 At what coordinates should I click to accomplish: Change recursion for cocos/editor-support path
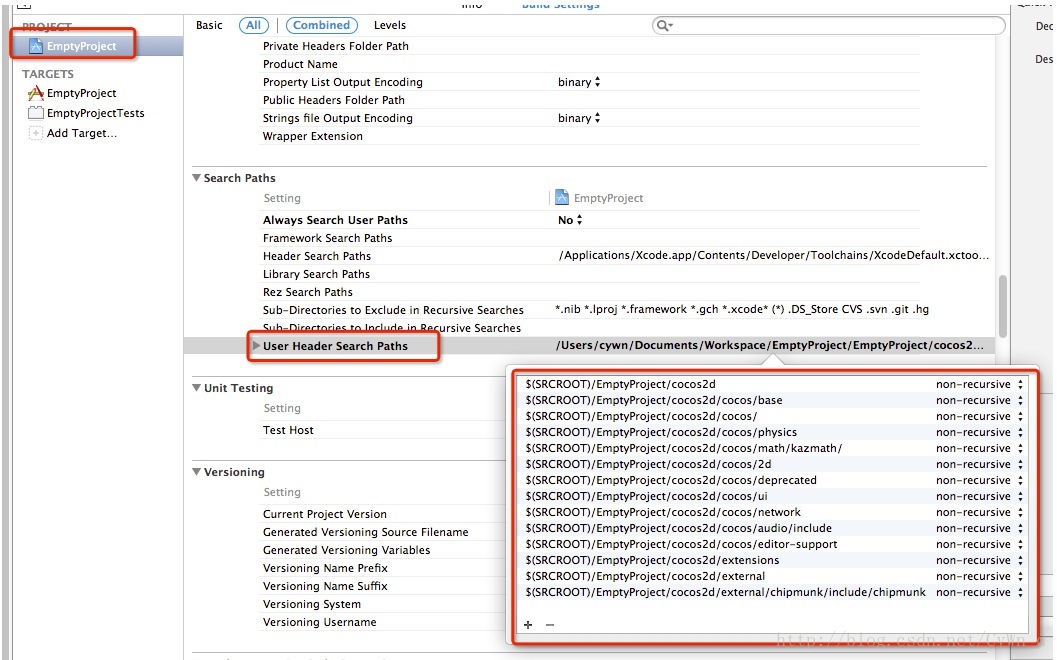coord(979,545)
